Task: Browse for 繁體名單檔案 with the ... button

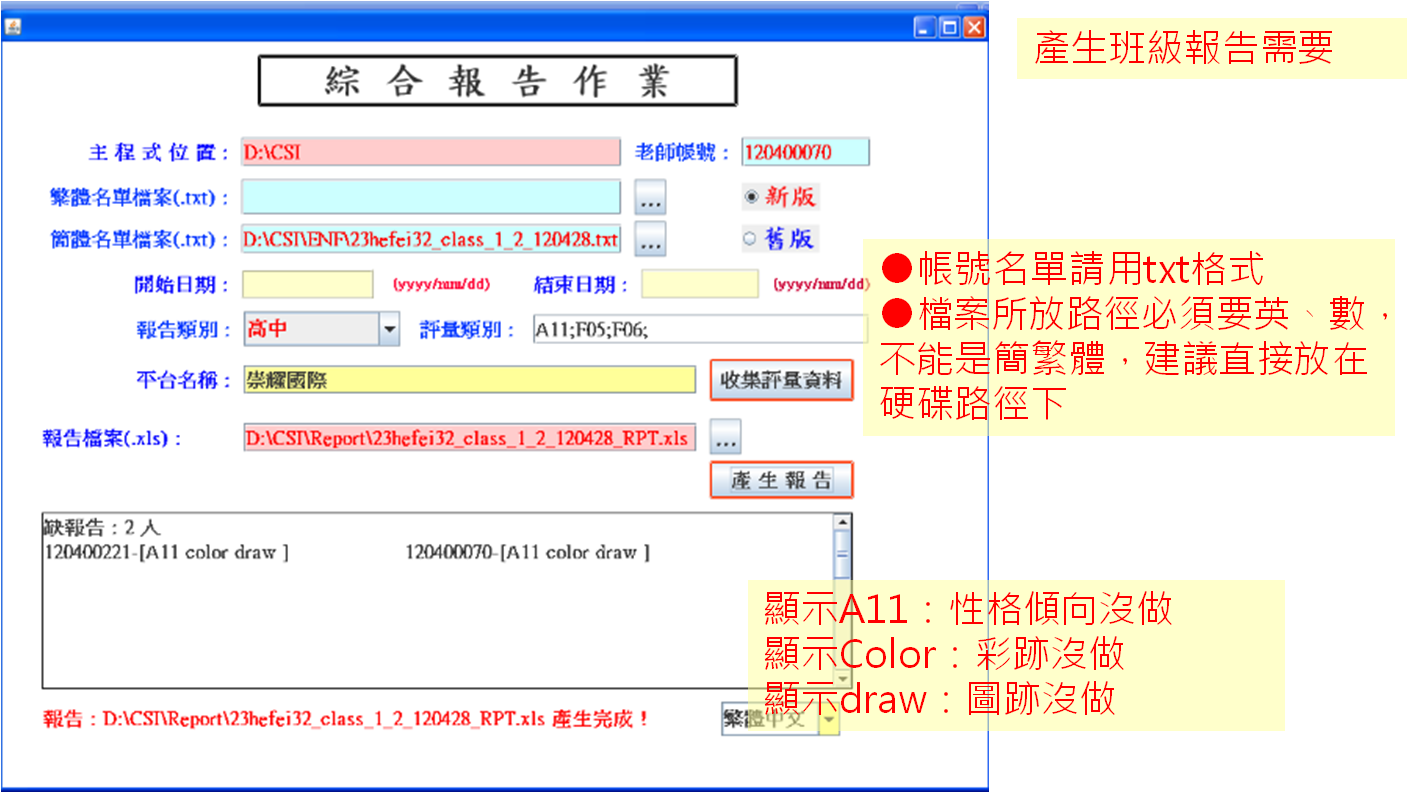Action: point(650,198)
